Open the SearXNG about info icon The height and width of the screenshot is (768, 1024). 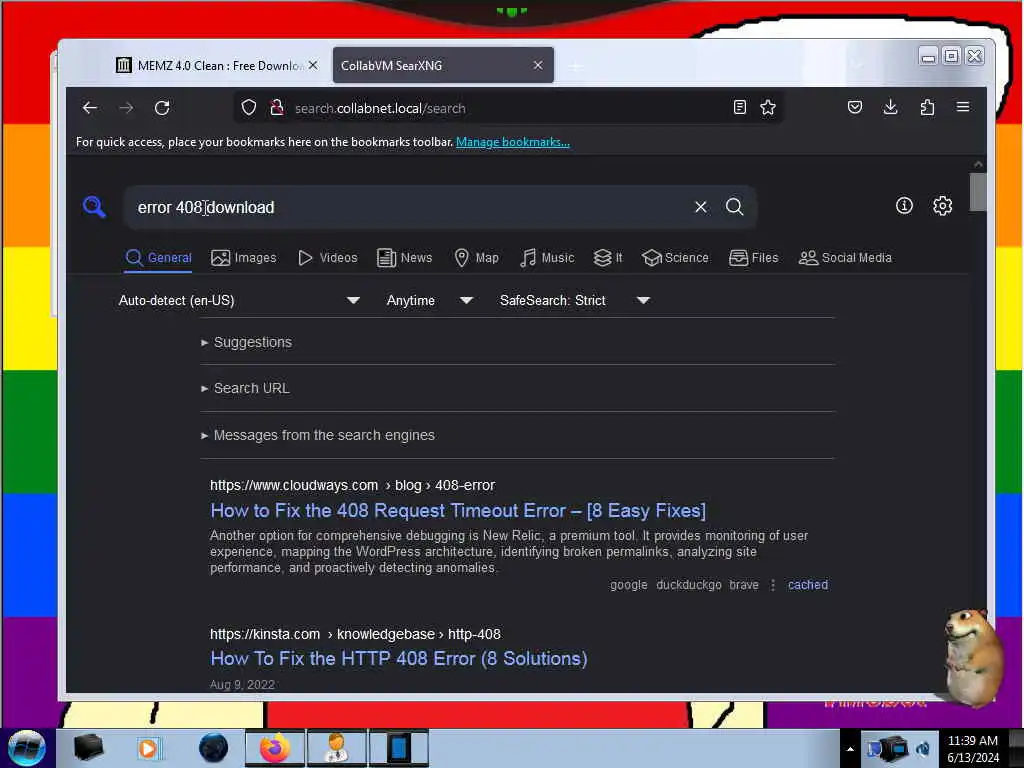[904, 206]
